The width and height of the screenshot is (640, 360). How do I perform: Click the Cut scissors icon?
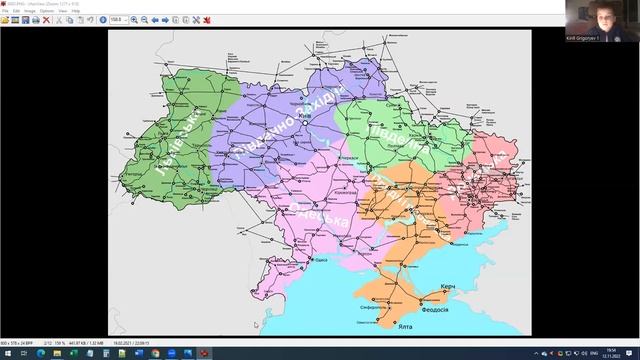[x=59, y=20]
